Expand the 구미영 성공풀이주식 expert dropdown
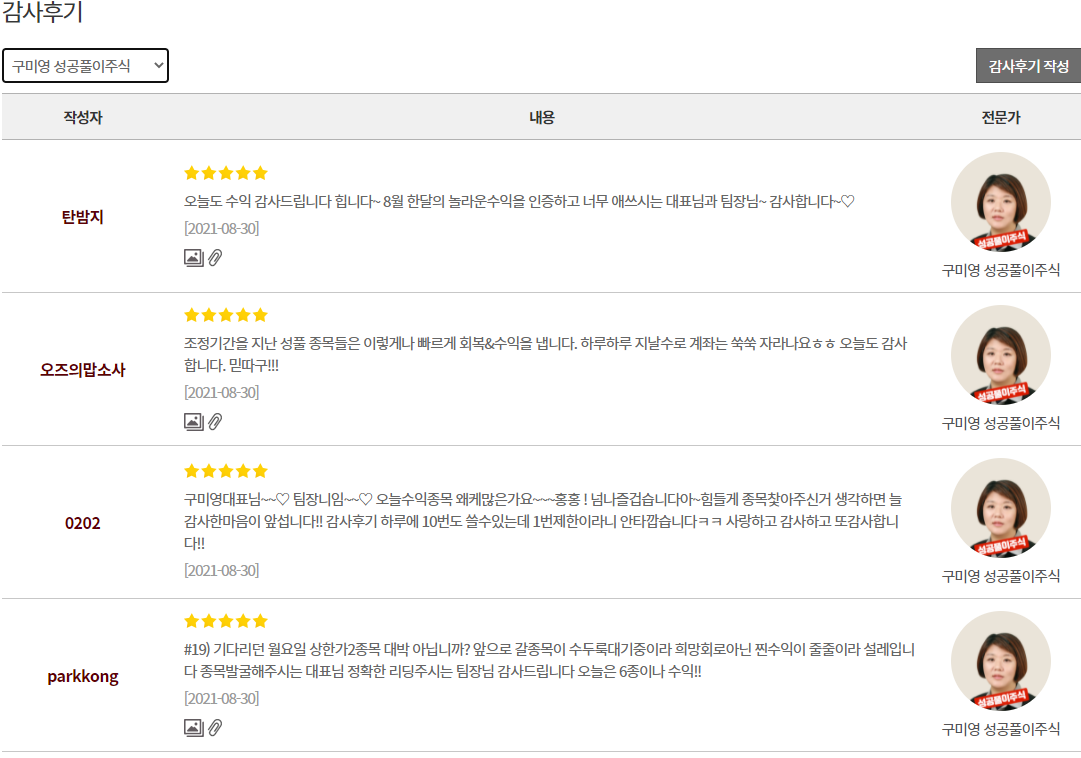1081x758 pixels. tap(85, 66)
